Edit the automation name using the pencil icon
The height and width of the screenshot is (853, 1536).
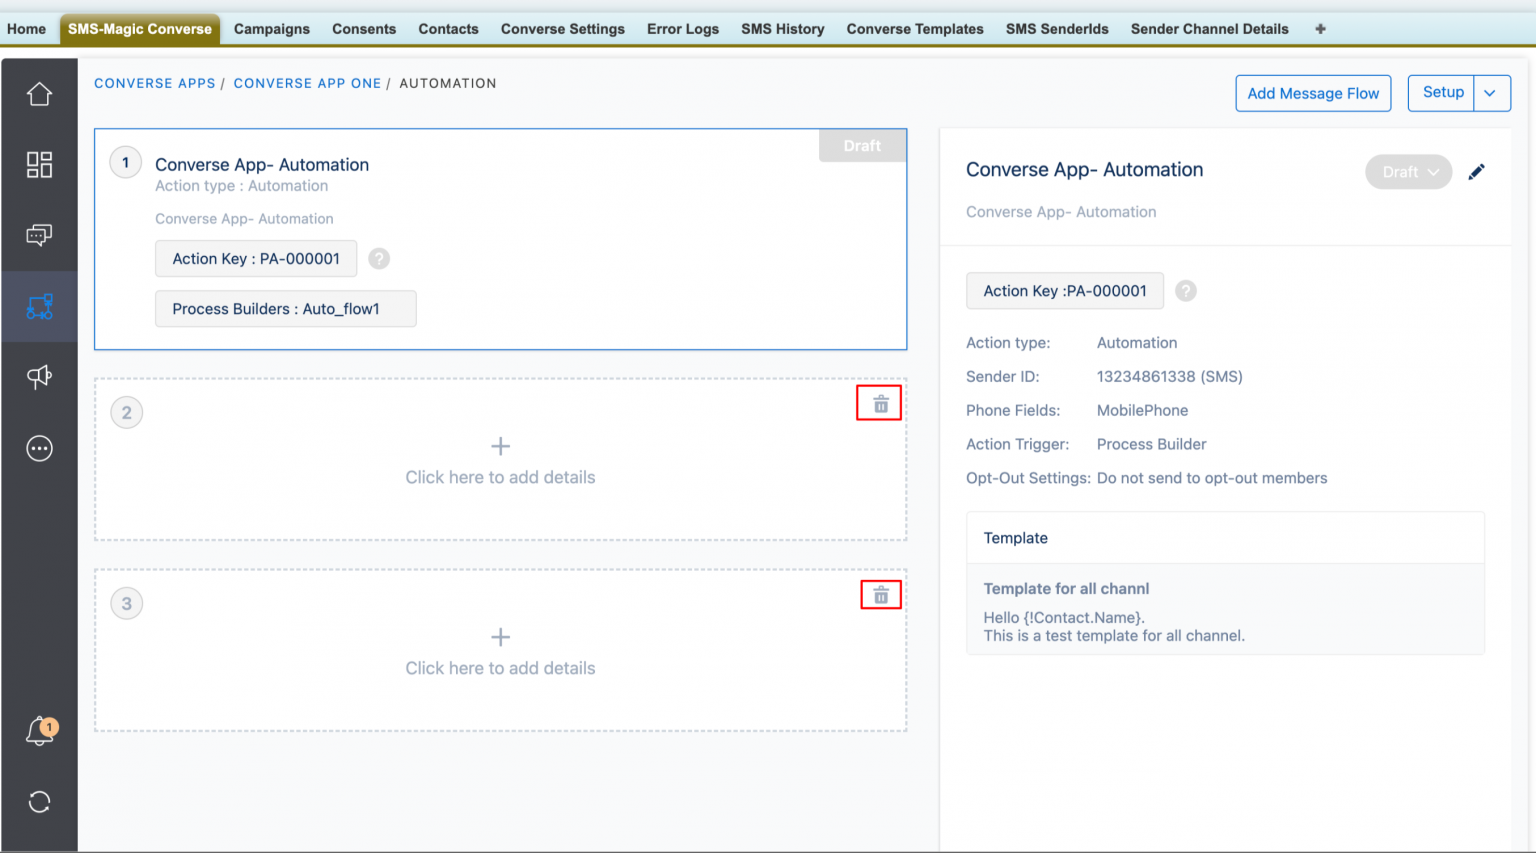point(1477,171)
